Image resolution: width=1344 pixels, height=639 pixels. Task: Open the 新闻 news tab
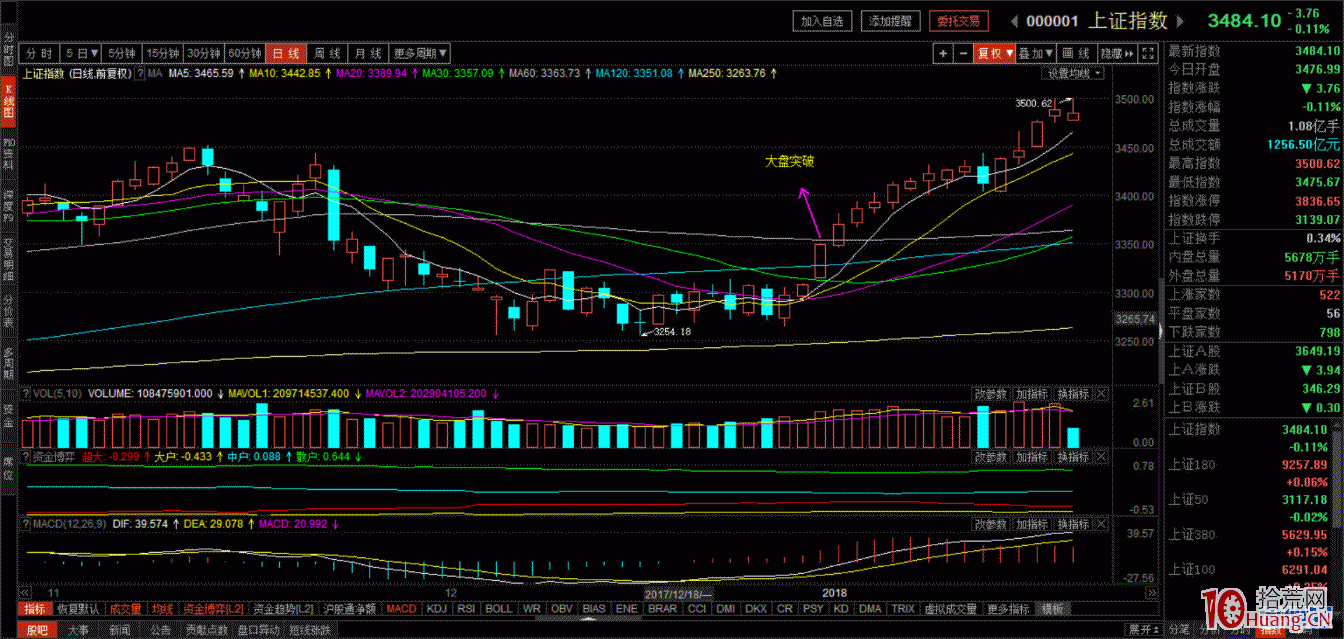pyautogui.click(x=119, y=630)
